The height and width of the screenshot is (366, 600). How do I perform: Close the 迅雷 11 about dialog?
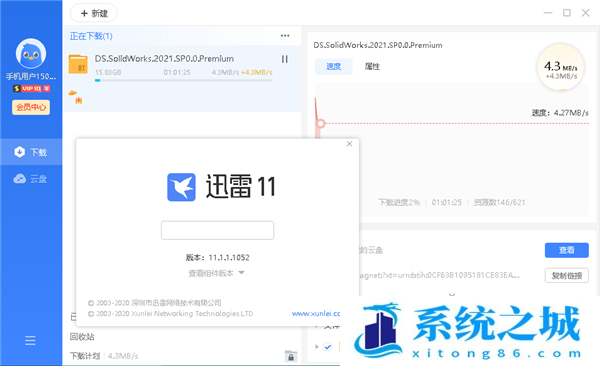349,144
